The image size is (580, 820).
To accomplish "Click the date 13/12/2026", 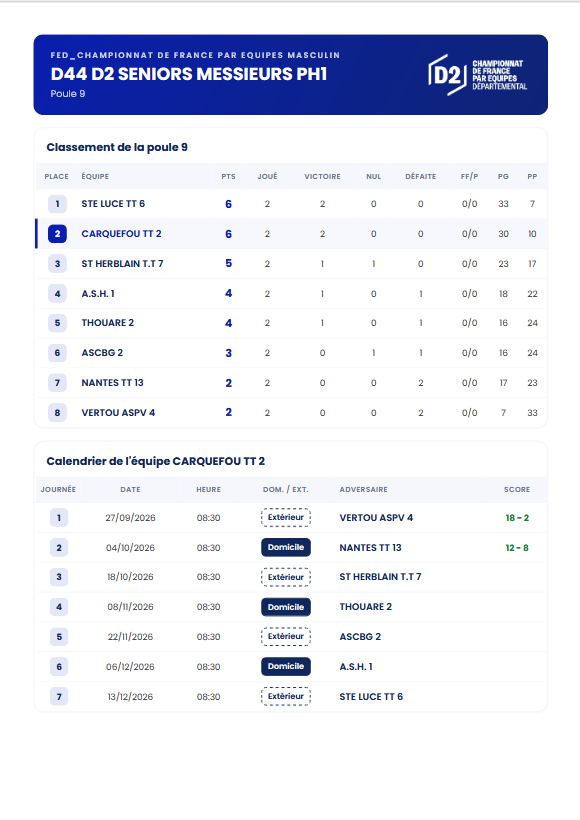I will (130, 697).
